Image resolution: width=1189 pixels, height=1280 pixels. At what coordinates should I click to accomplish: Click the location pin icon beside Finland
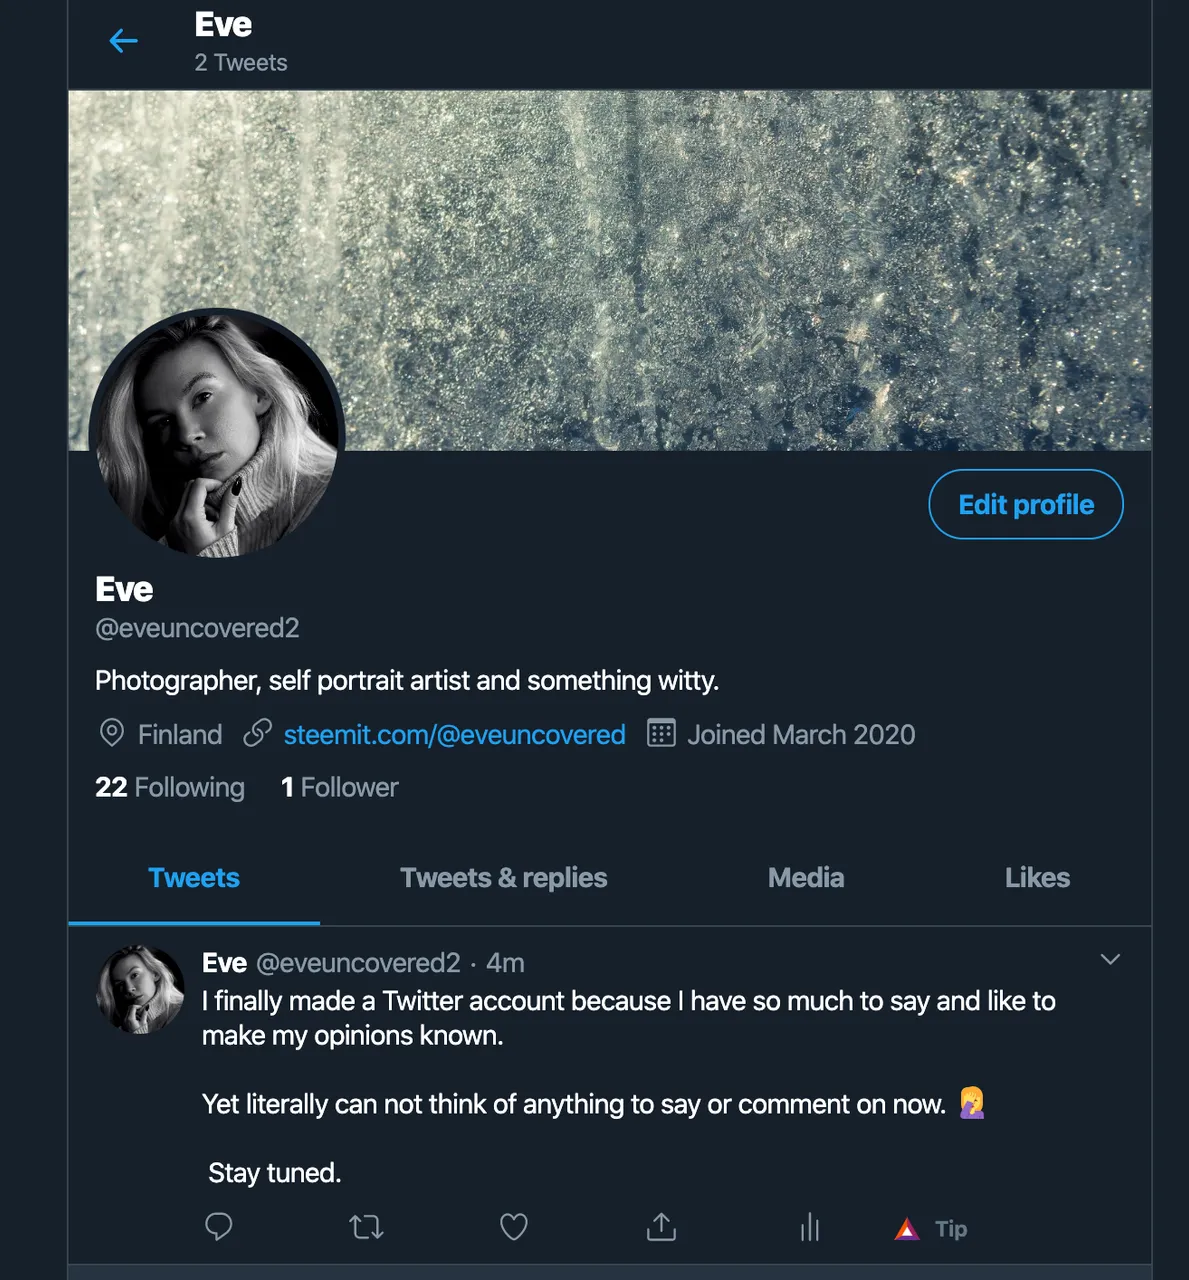click(x=112, y=733)
